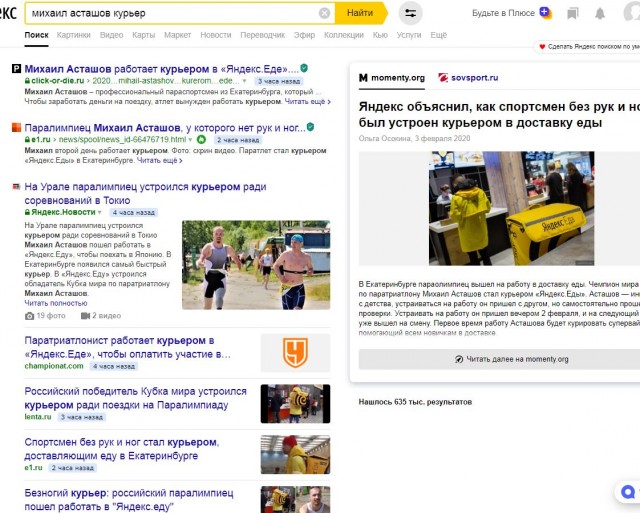Open bookmarks collections icon in header
The width and height of the screenshot is (640, 513).
[x=573, y=13]
